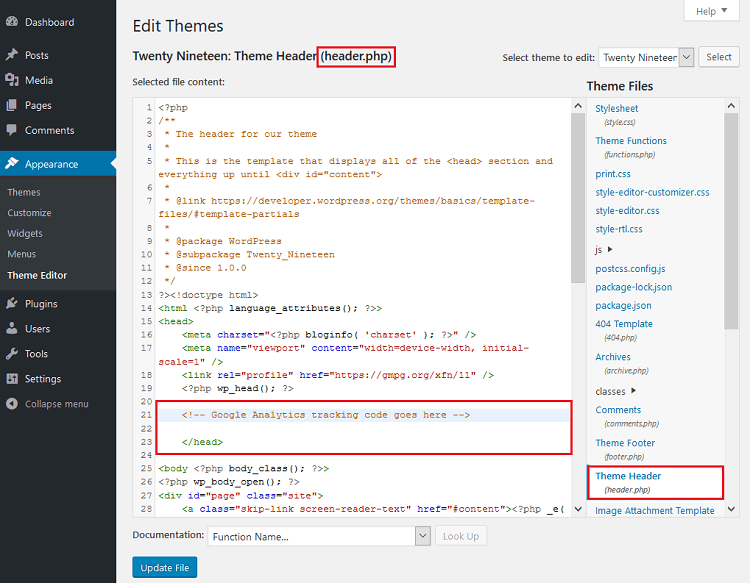Open the Pages menu item

[x=38, y=105]
